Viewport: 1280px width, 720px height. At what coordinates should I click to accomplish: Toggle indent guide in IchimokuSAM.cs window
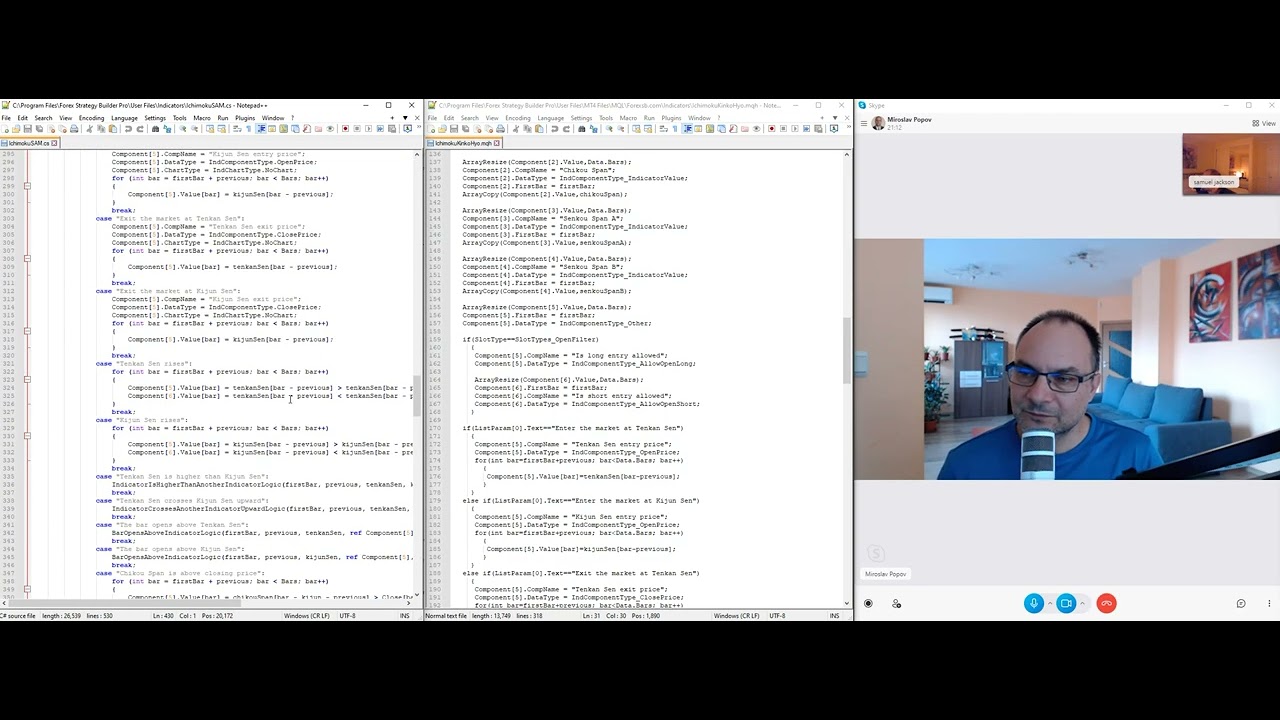coord(260,129)
